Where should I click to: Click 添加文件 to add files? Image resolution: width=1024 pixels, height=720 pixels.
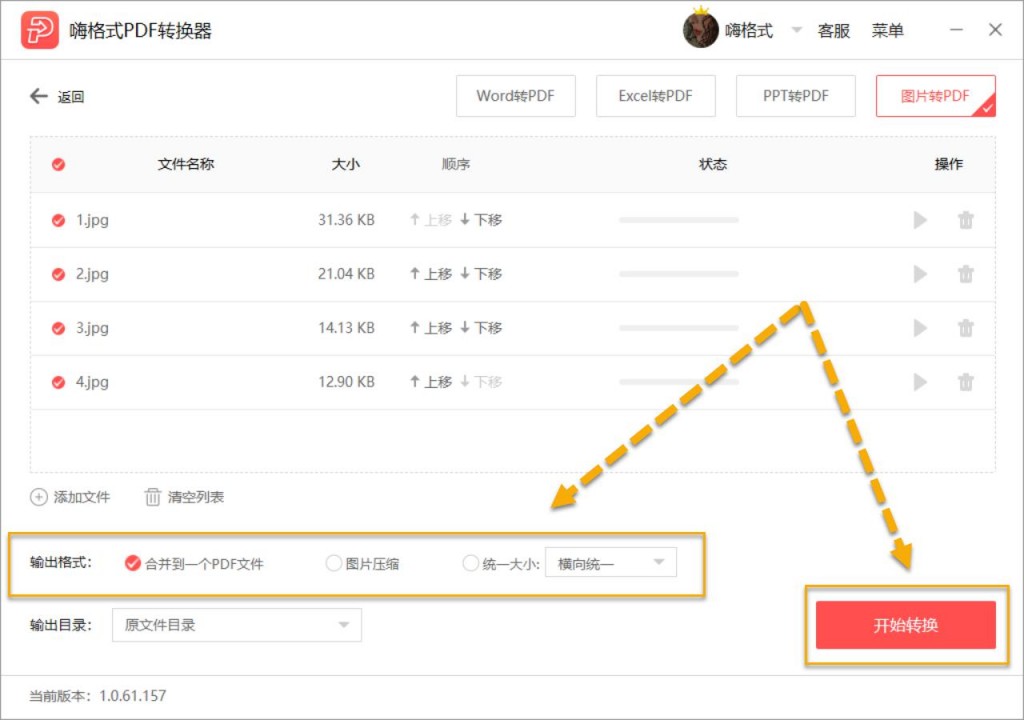[x=82, y=497]
